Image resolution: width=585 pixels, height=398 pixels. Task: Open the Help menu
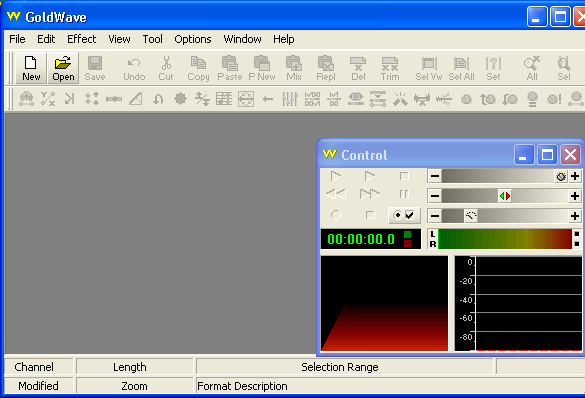click(x=284, y=39)
